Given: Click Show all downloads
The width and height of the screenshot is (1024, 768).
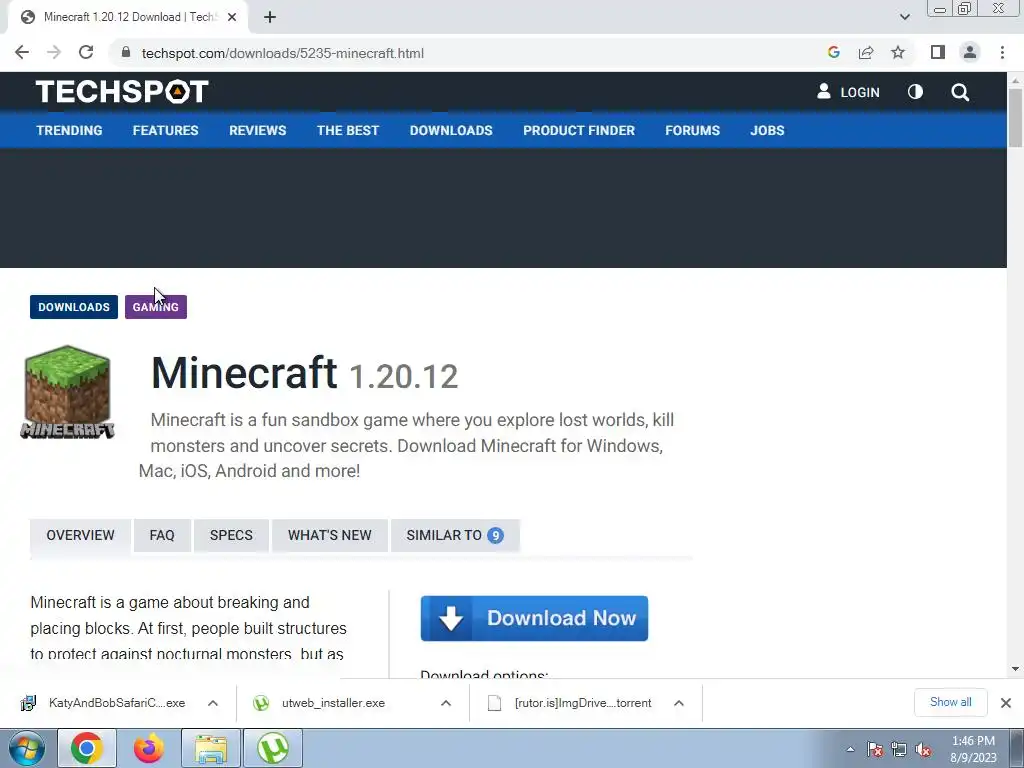Looking at the screenshot, I should tap(950, 702).
